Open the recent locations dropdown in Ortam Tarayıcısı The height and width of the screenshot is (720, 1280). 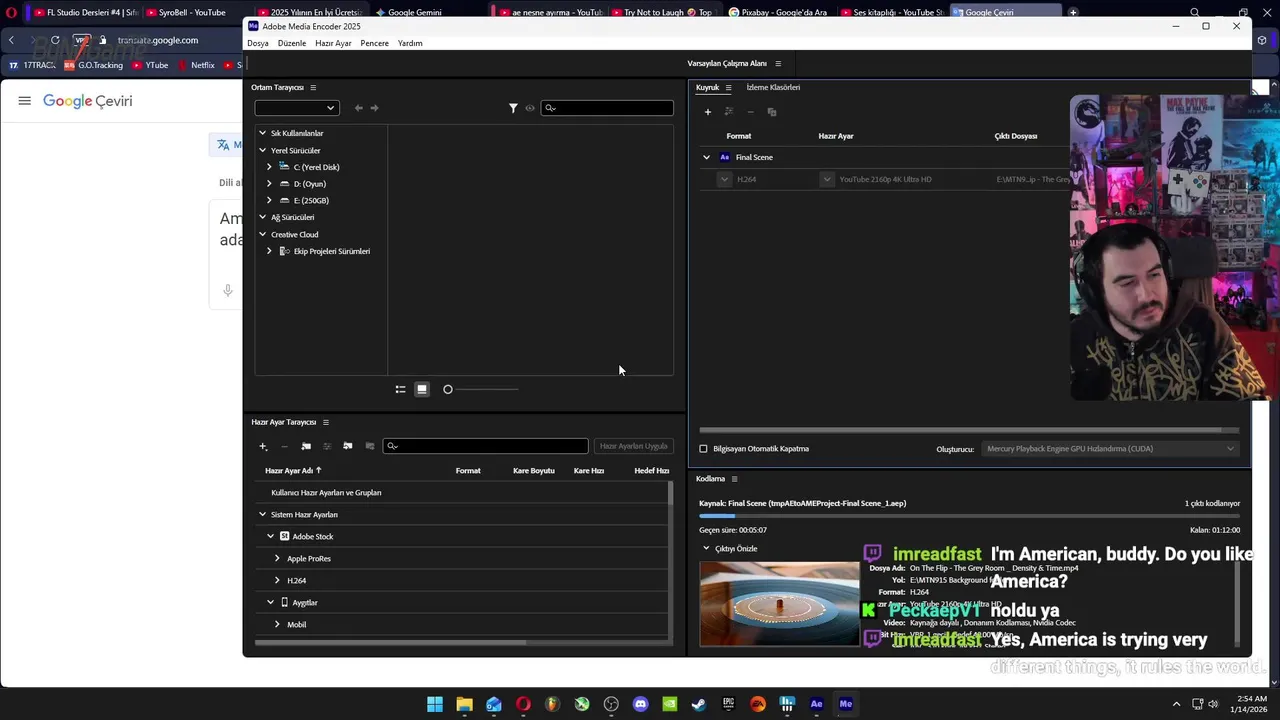297,108
